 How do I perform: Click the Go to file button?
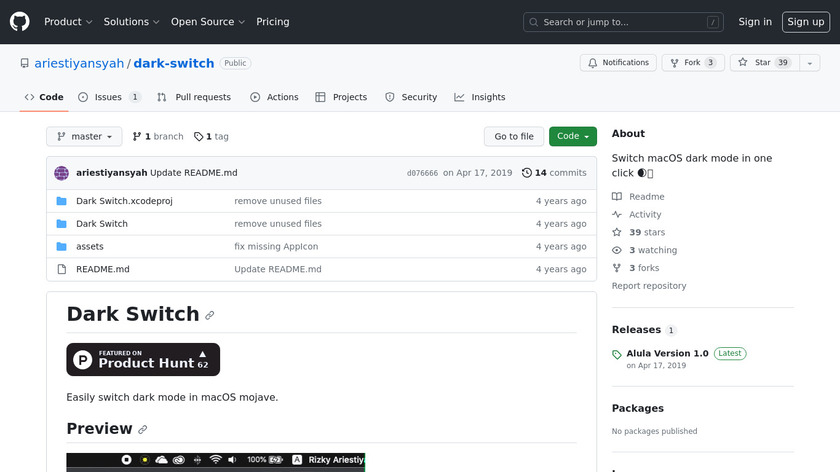tap(514, 137)
